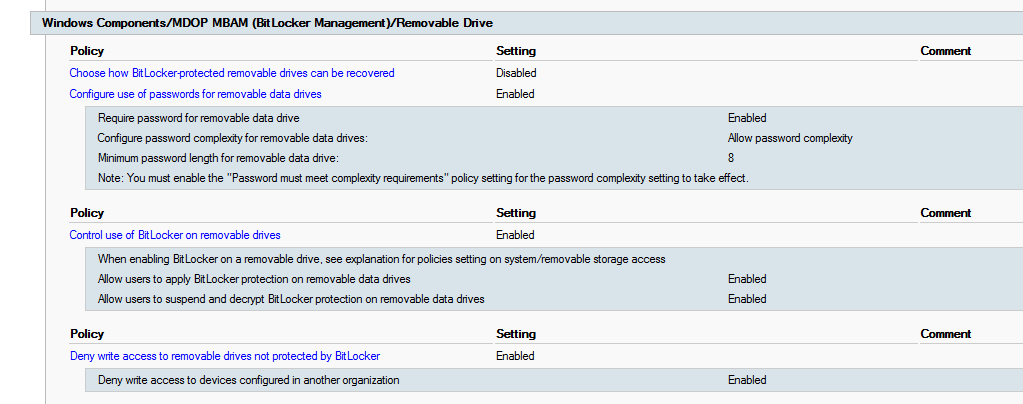Select 'Minimum password length for removable data drive:' label
This screenshot has height=404, width=1023.
[218, 158]
